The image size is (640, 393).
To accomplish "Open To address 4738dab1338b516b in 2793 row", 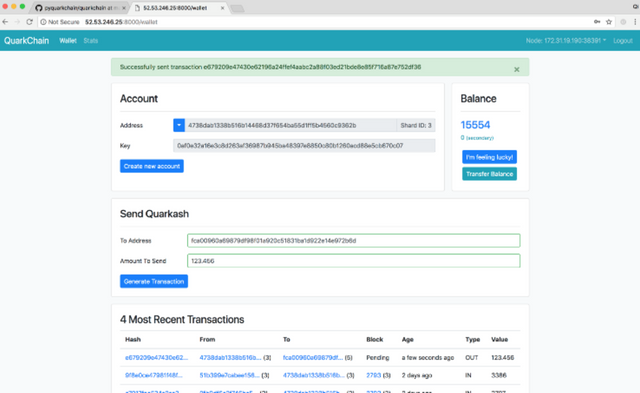I will point(313,375).
